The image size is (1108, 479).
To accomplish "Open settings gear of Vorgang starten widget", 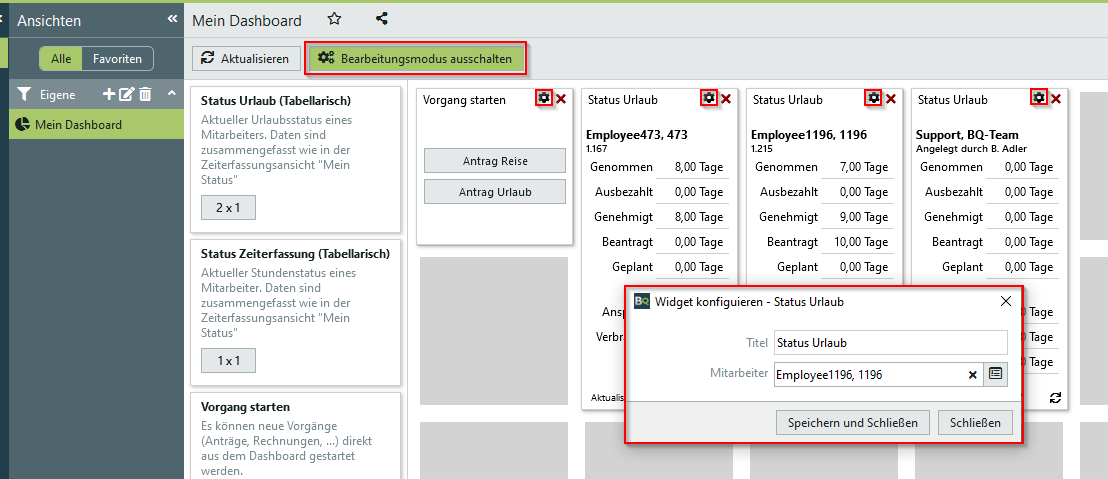I will point(543,98).
